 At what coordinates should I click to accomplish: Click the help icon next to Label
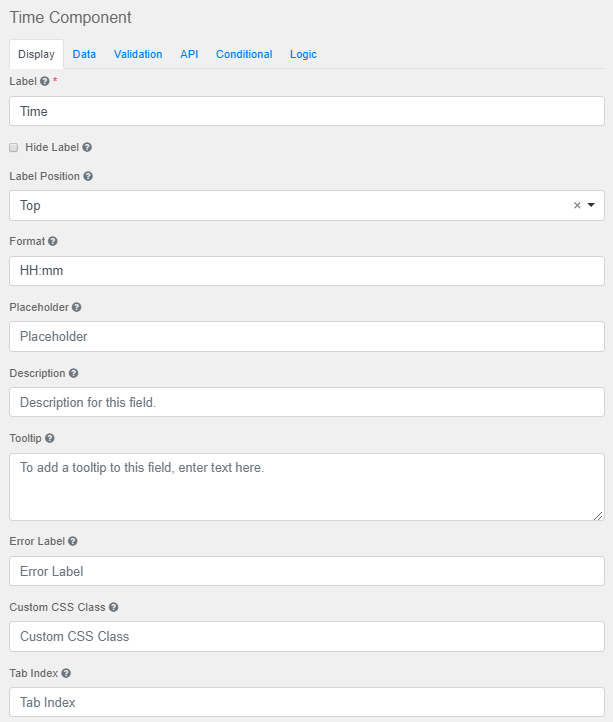click(x=45, y=81)
